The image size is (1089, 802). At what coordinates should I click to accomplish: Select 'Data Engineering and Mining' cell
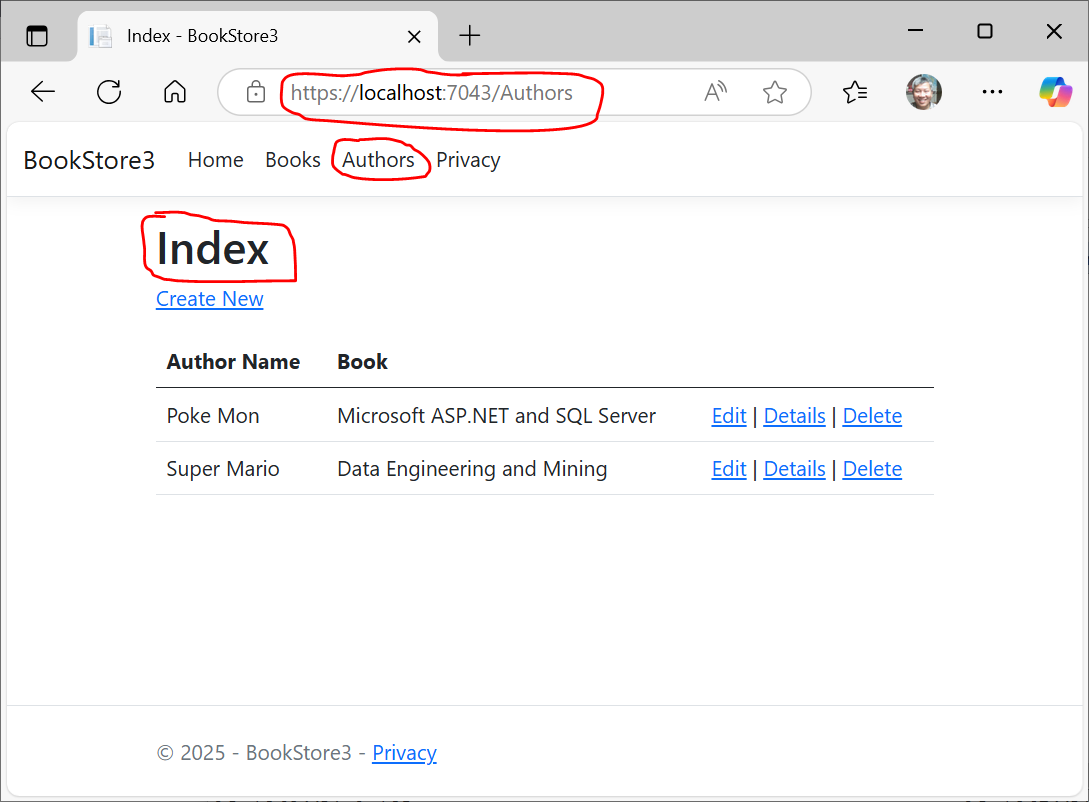click(472, 469)
